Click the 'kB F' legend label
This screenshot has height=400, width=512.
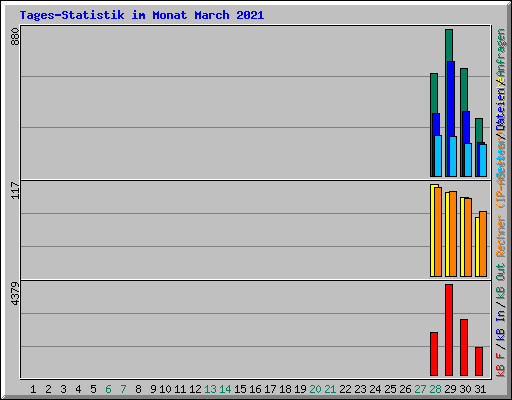coord(501,365)
